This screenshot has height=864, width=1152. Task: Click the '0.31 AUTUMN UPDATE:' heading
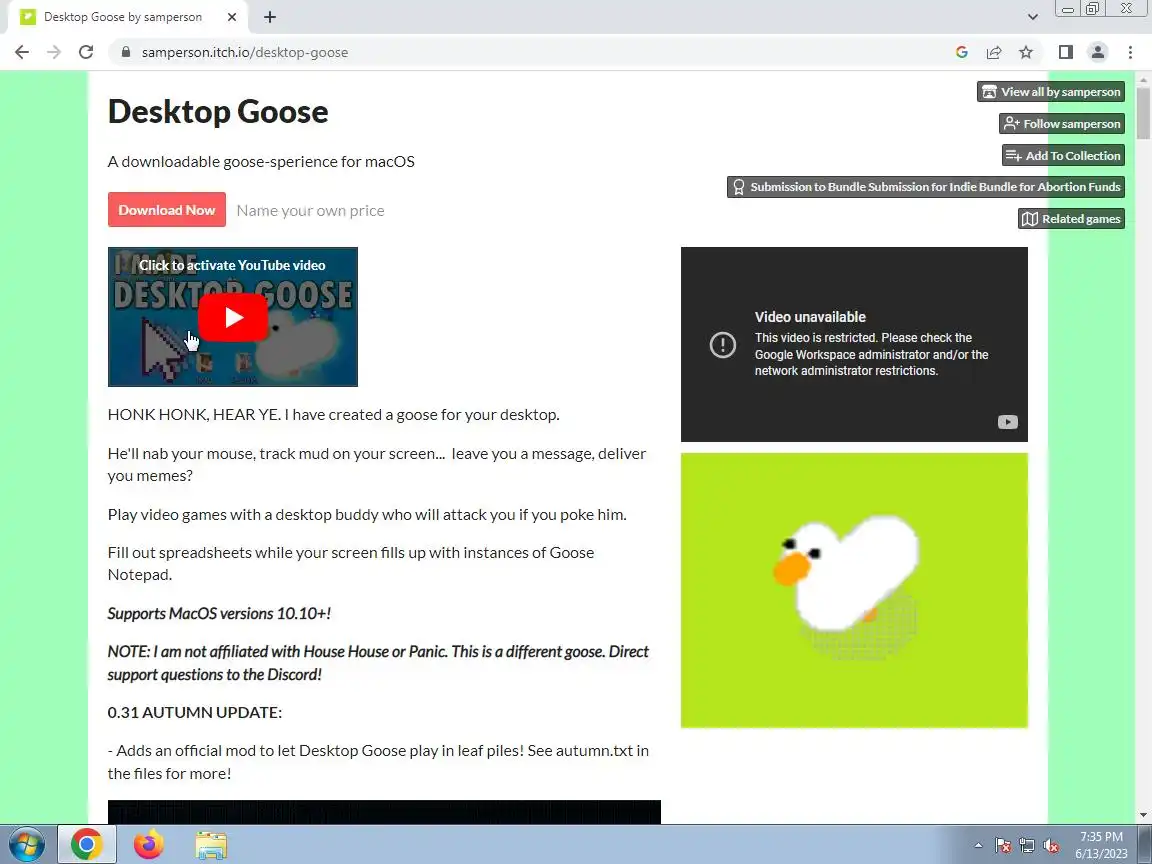[195, 713]
